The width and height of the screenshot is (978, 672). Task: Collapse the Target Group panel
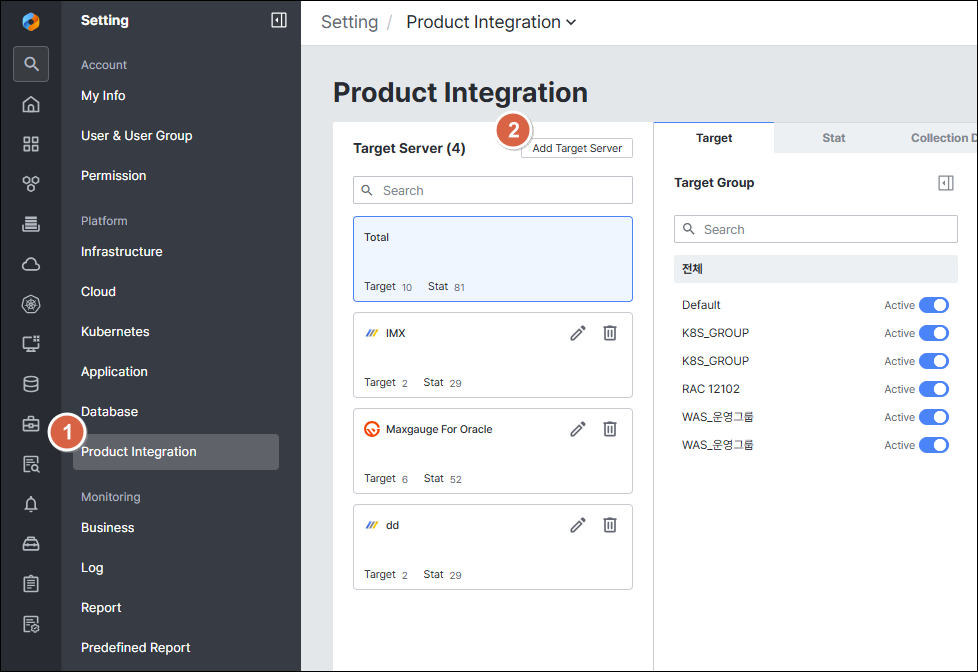(946, 183)
